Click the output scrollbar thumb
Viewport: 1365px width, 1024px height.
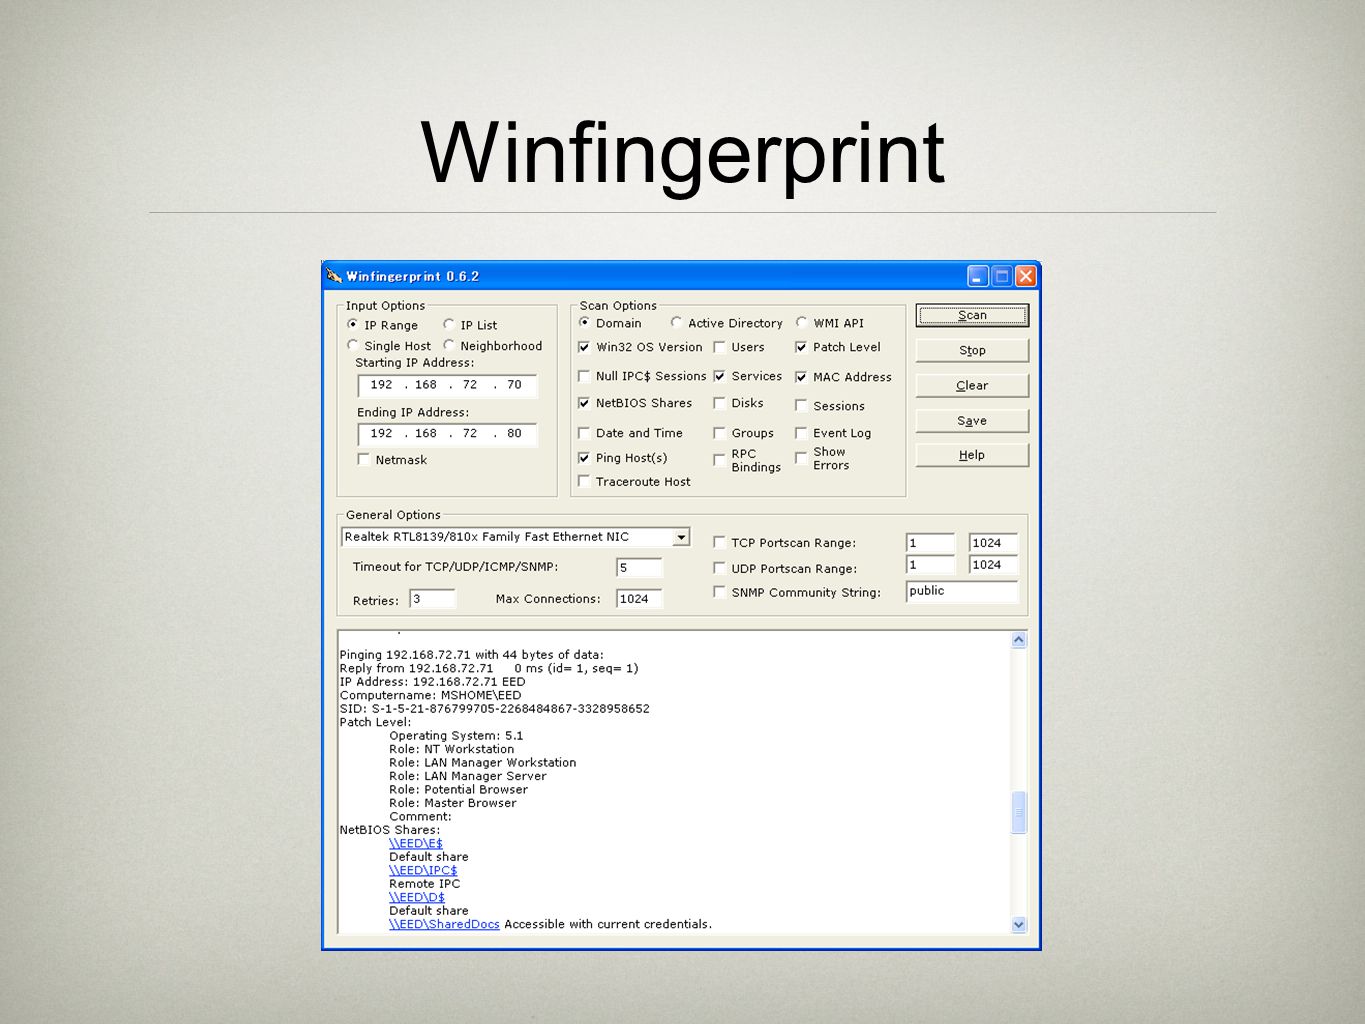[x=1019, y=812]
